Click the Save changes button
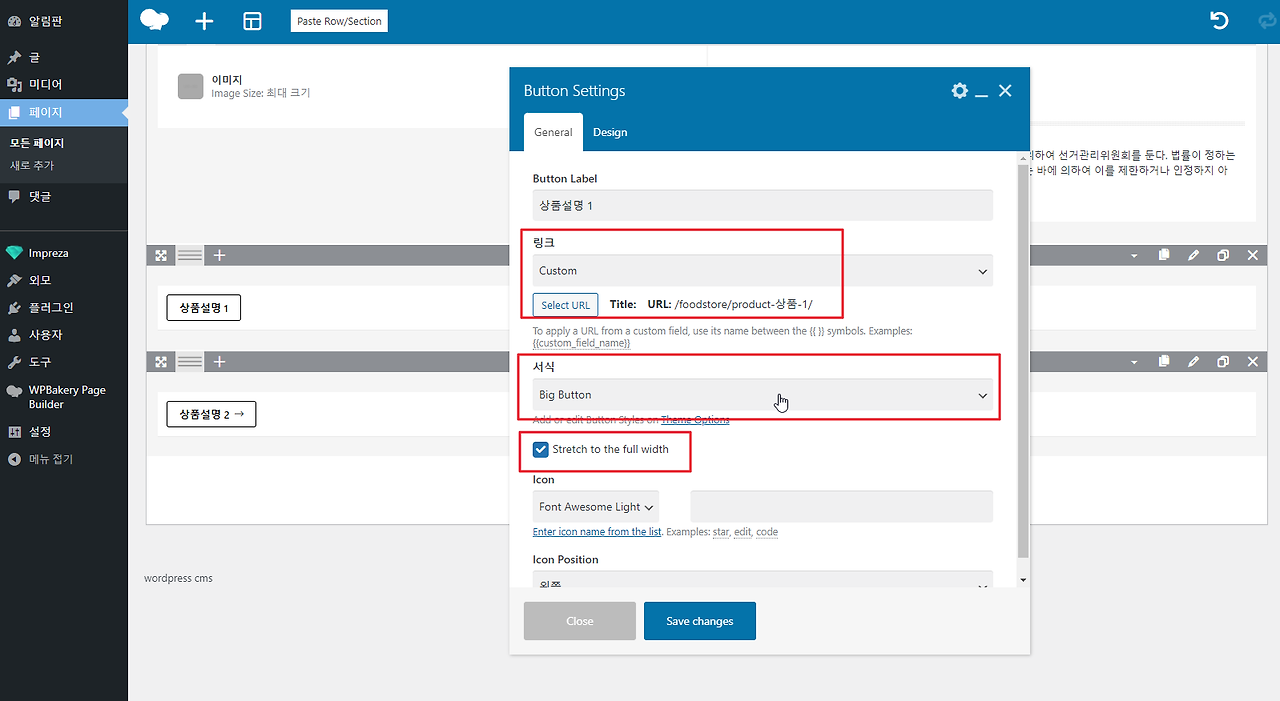This screenshot has width=1280, height=701. click(x=700, y=621)
